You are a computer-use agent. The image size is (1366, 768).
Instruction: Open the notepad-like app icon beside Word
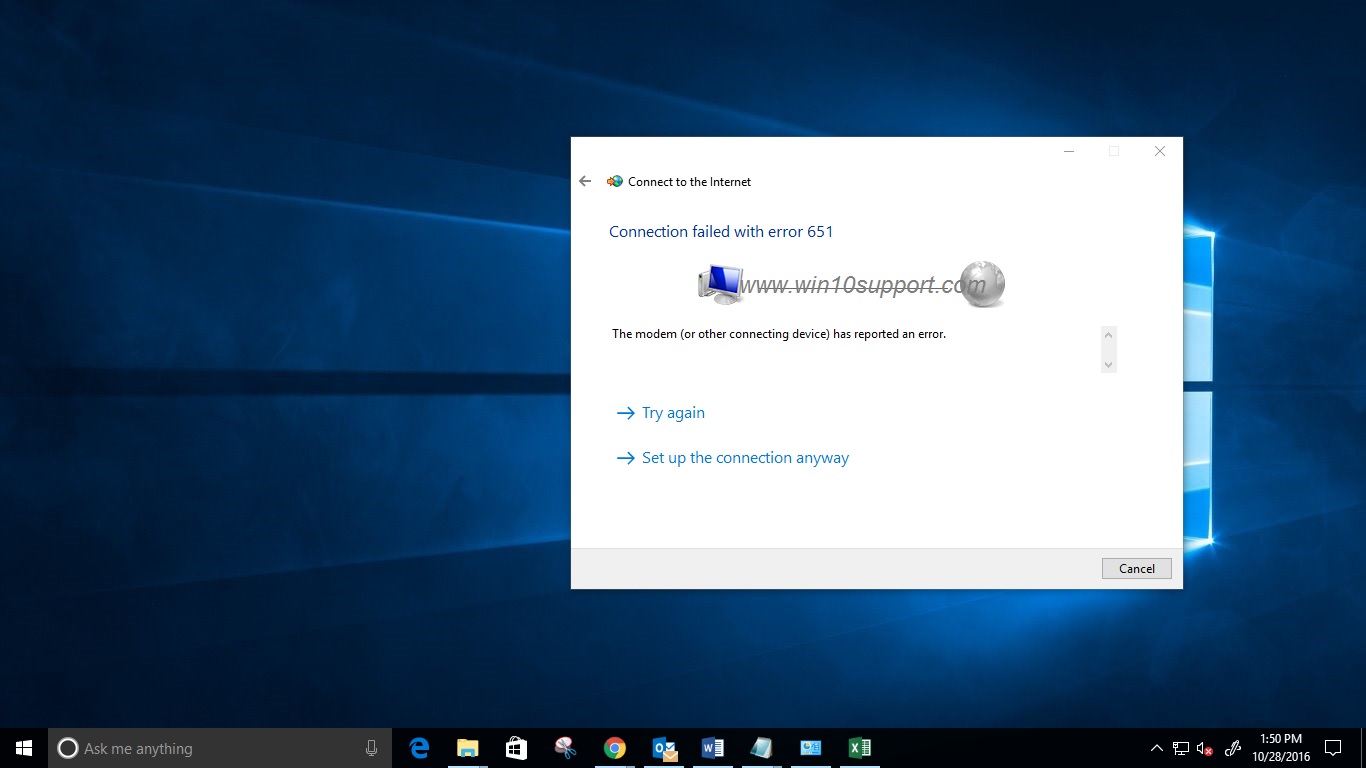point(761,748)
